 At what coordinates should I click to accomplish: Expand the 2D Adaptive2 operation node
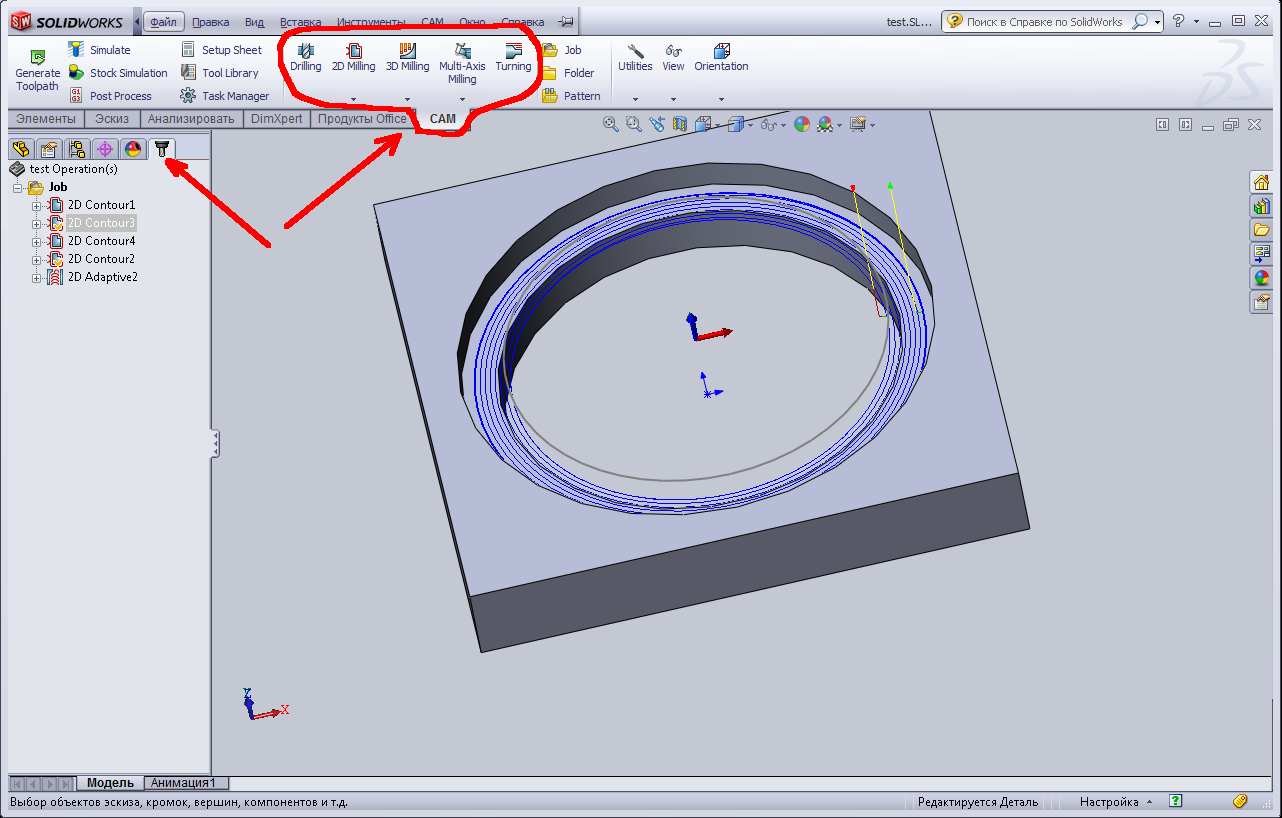tap(37, 278)
